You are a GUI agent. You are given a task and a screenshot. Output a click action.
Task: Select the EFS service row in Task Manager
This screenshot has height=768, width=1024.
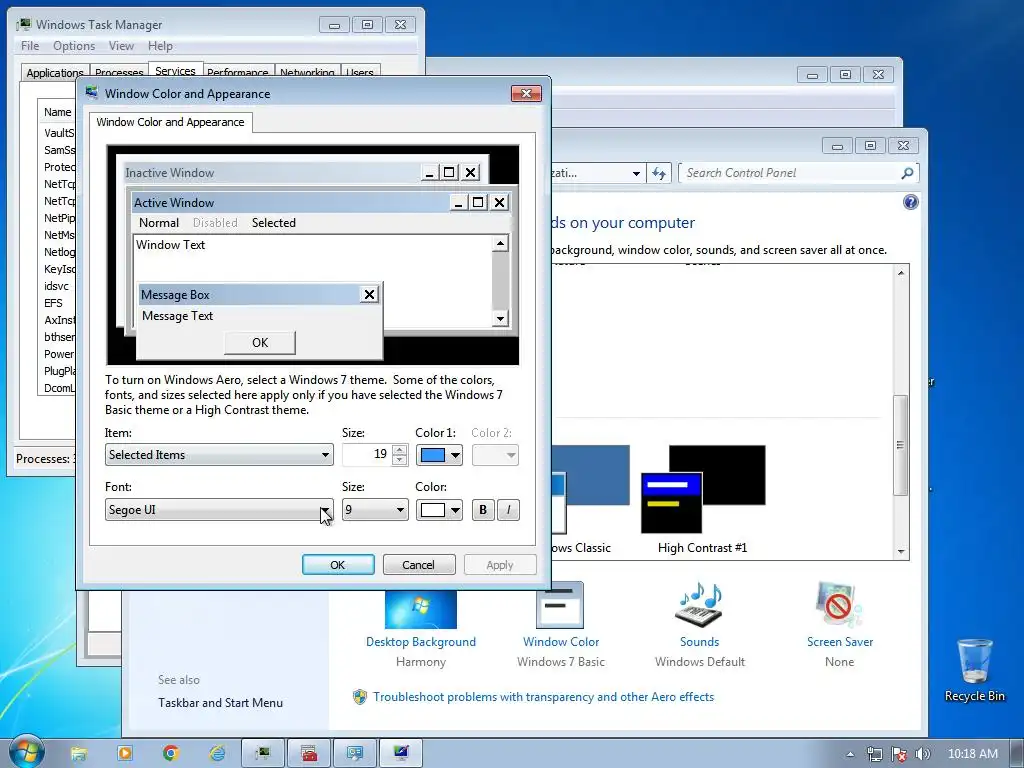[x=57, y=303]
